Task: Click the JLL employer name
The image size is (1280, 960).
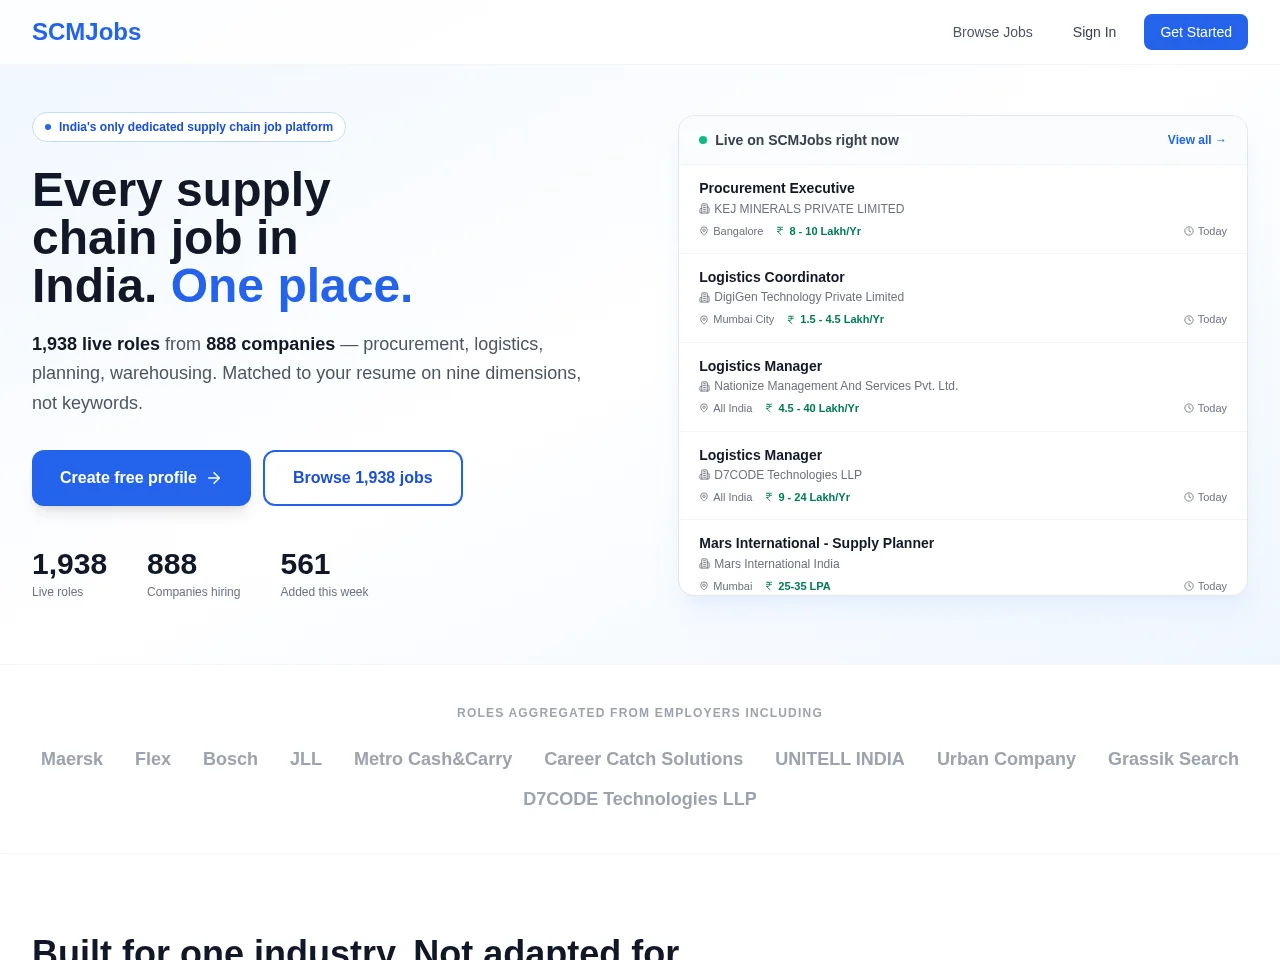Action: [x=306, y=759]
